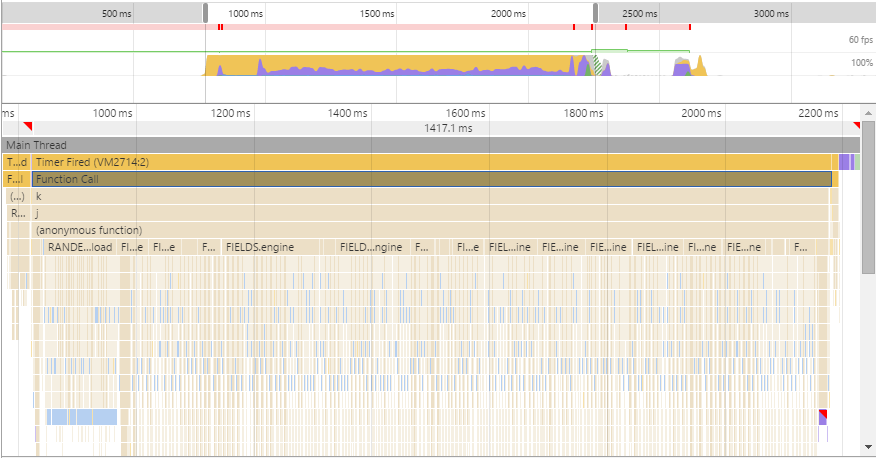Select the RANDE...load flame block

(x=80, y=247)
